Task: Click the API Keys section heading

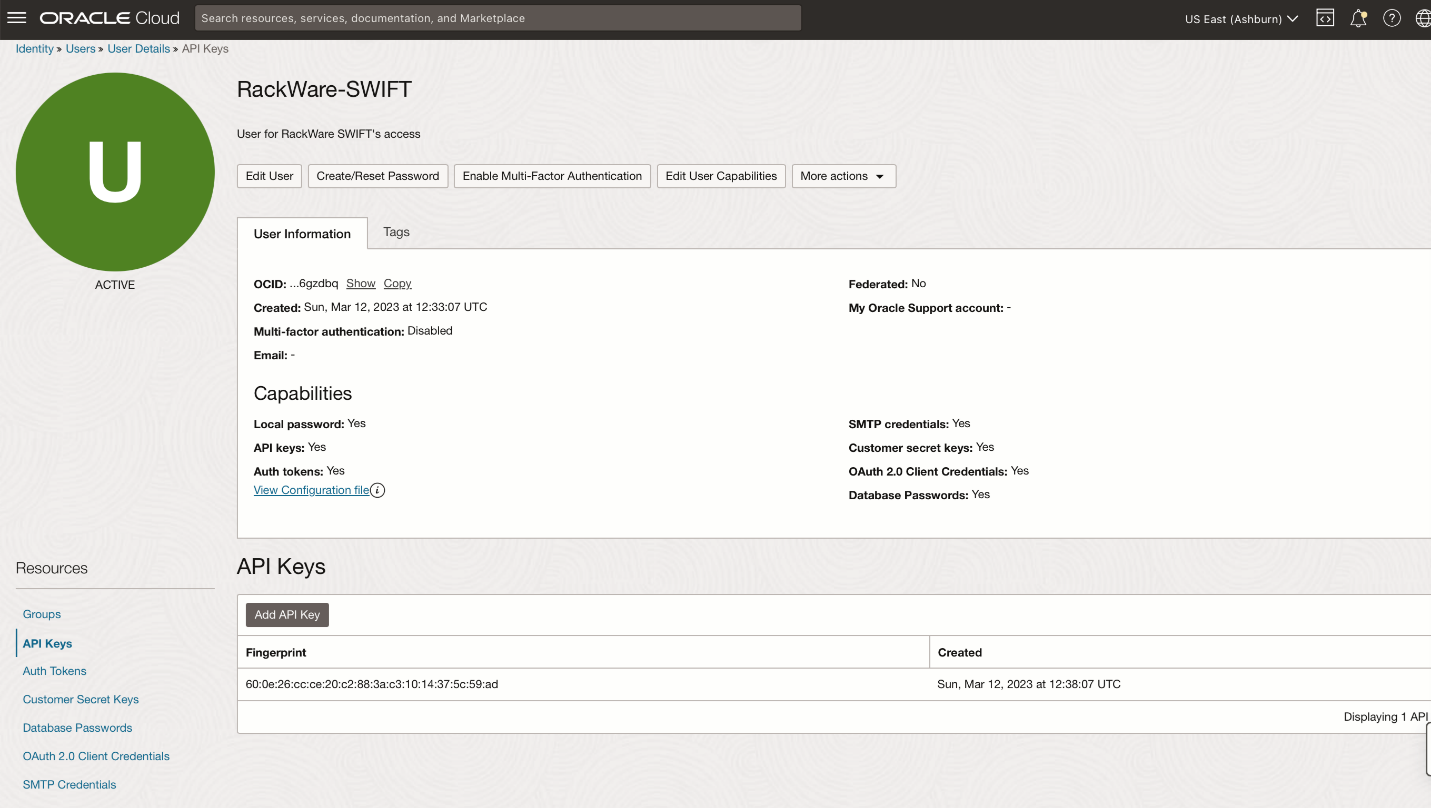Action: point(281,567)
